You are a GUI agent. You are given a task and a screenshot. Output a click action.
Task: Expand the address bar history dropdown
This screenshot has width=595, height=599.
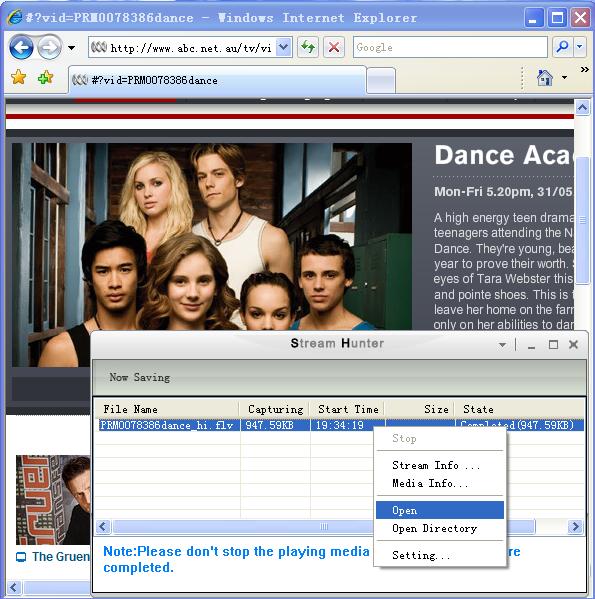tap(284, 47)
